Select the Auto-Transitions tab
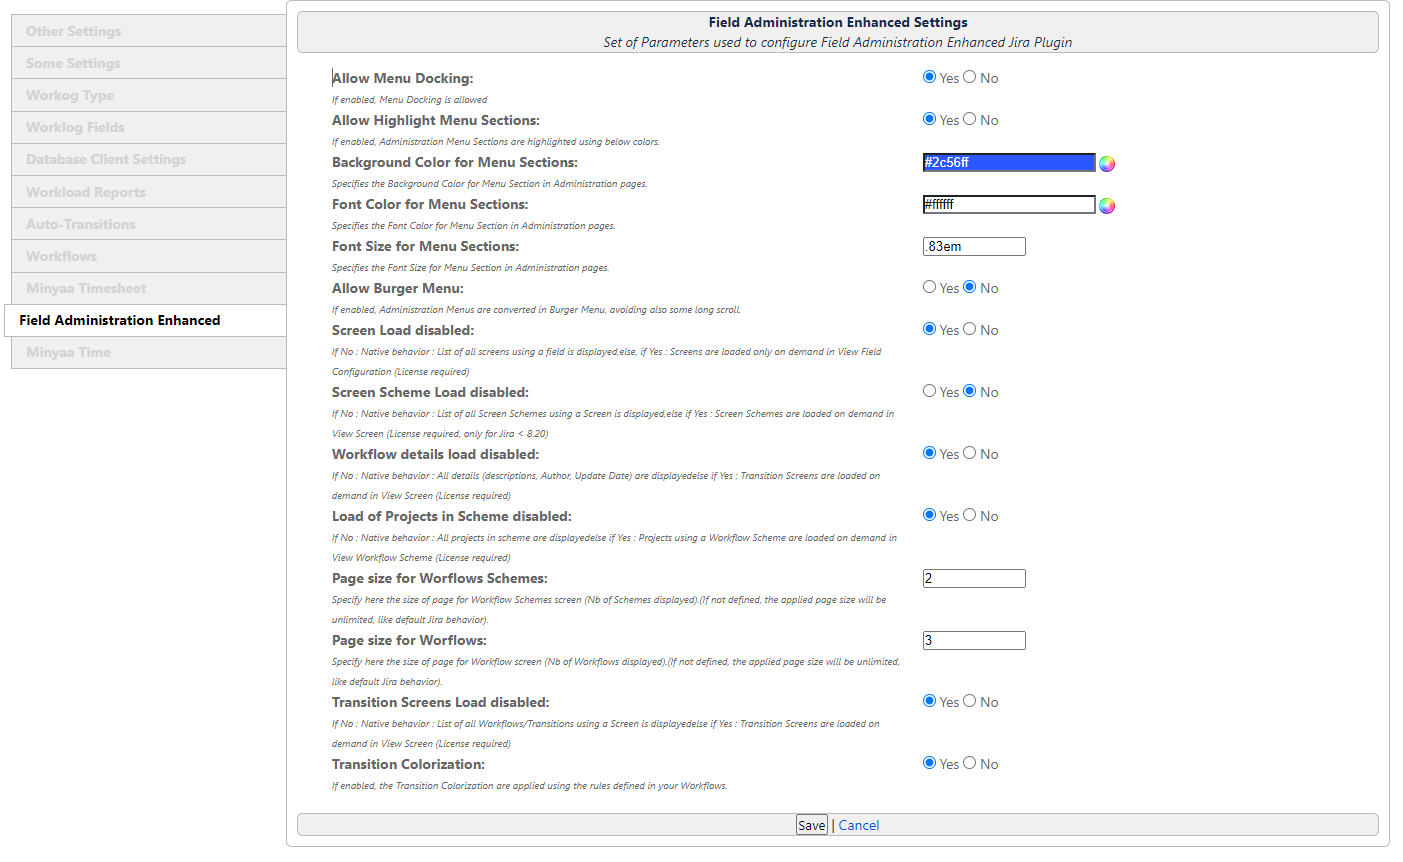 [x=148, y=224]
